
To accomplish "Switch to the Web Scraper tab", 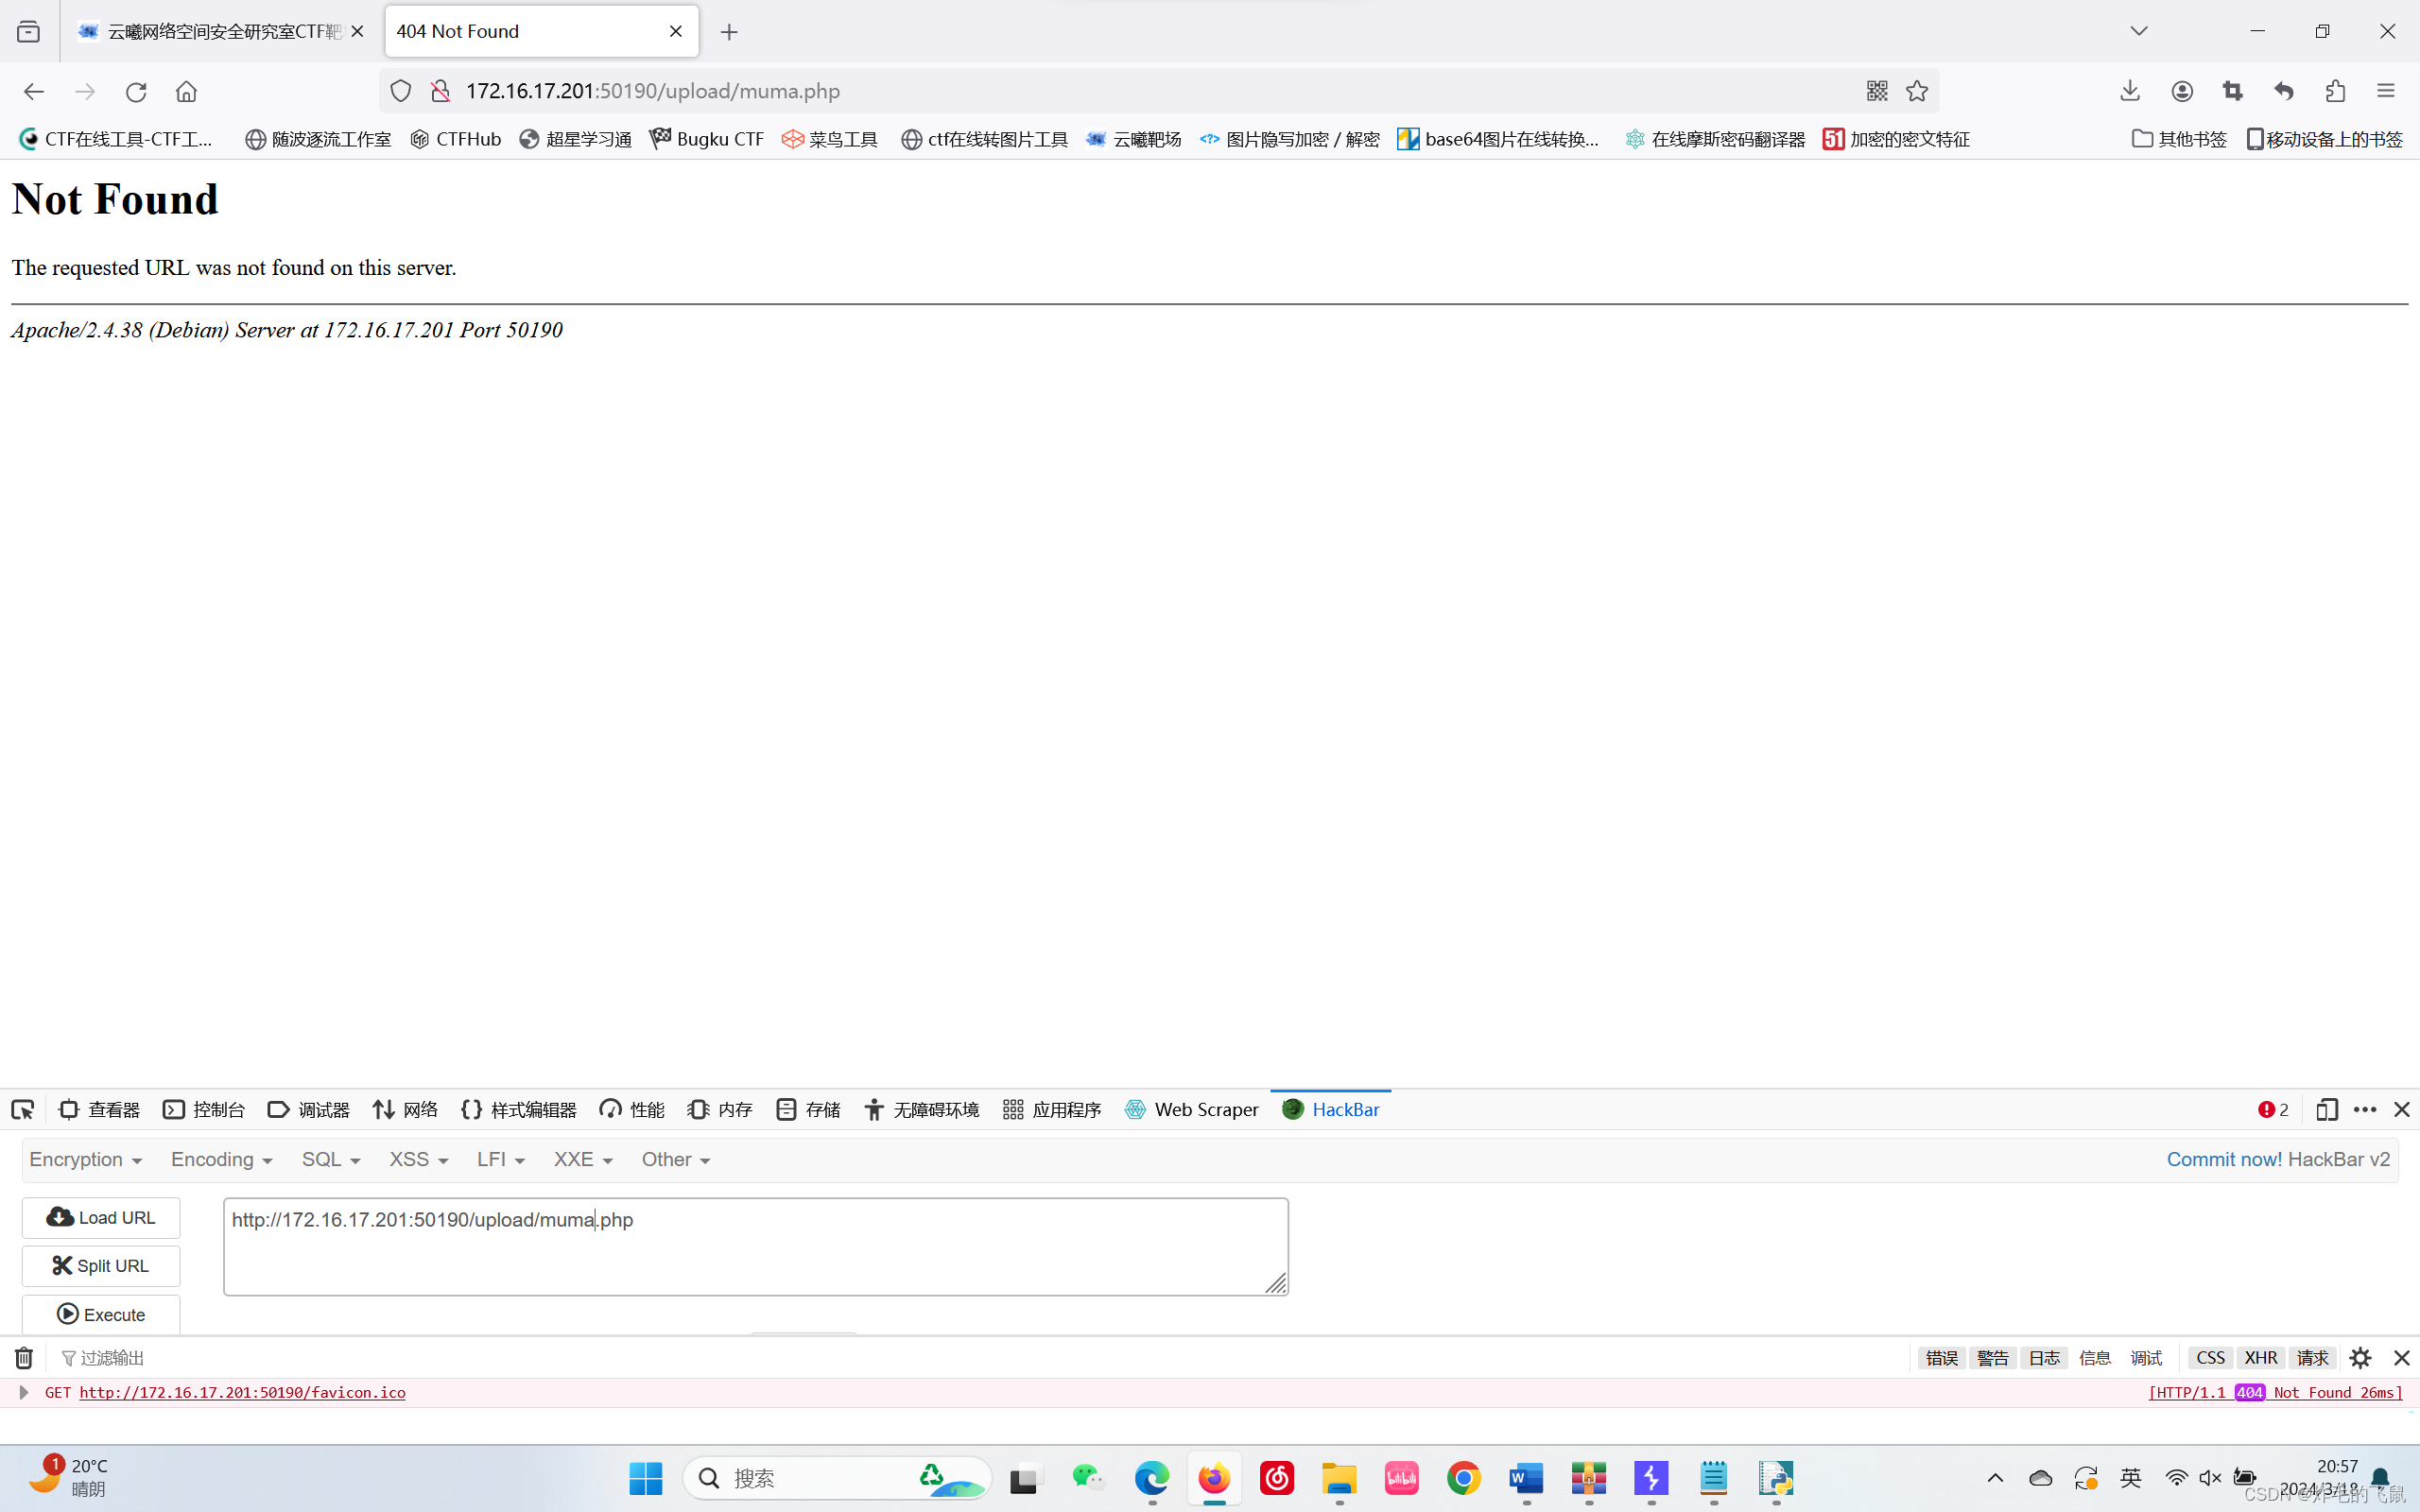I will pos(1192,1109).
